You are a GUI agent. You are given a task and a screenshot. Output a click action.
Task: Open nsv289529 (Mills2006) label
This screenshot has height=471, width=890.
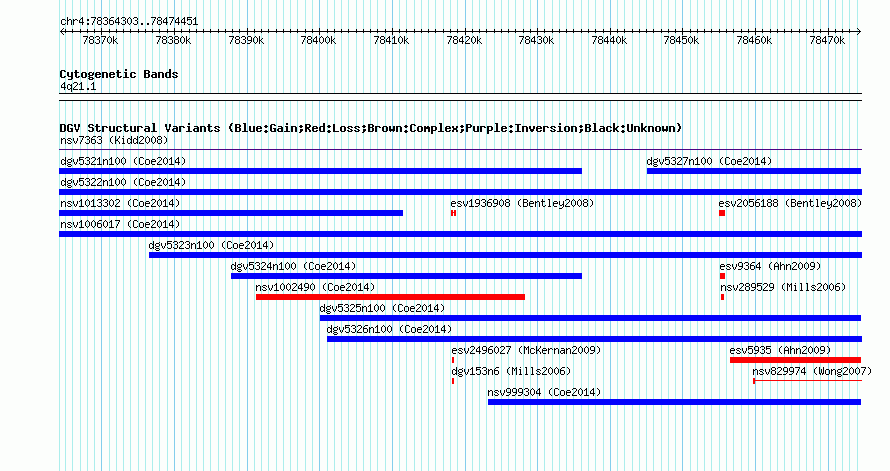pos(783,287)
